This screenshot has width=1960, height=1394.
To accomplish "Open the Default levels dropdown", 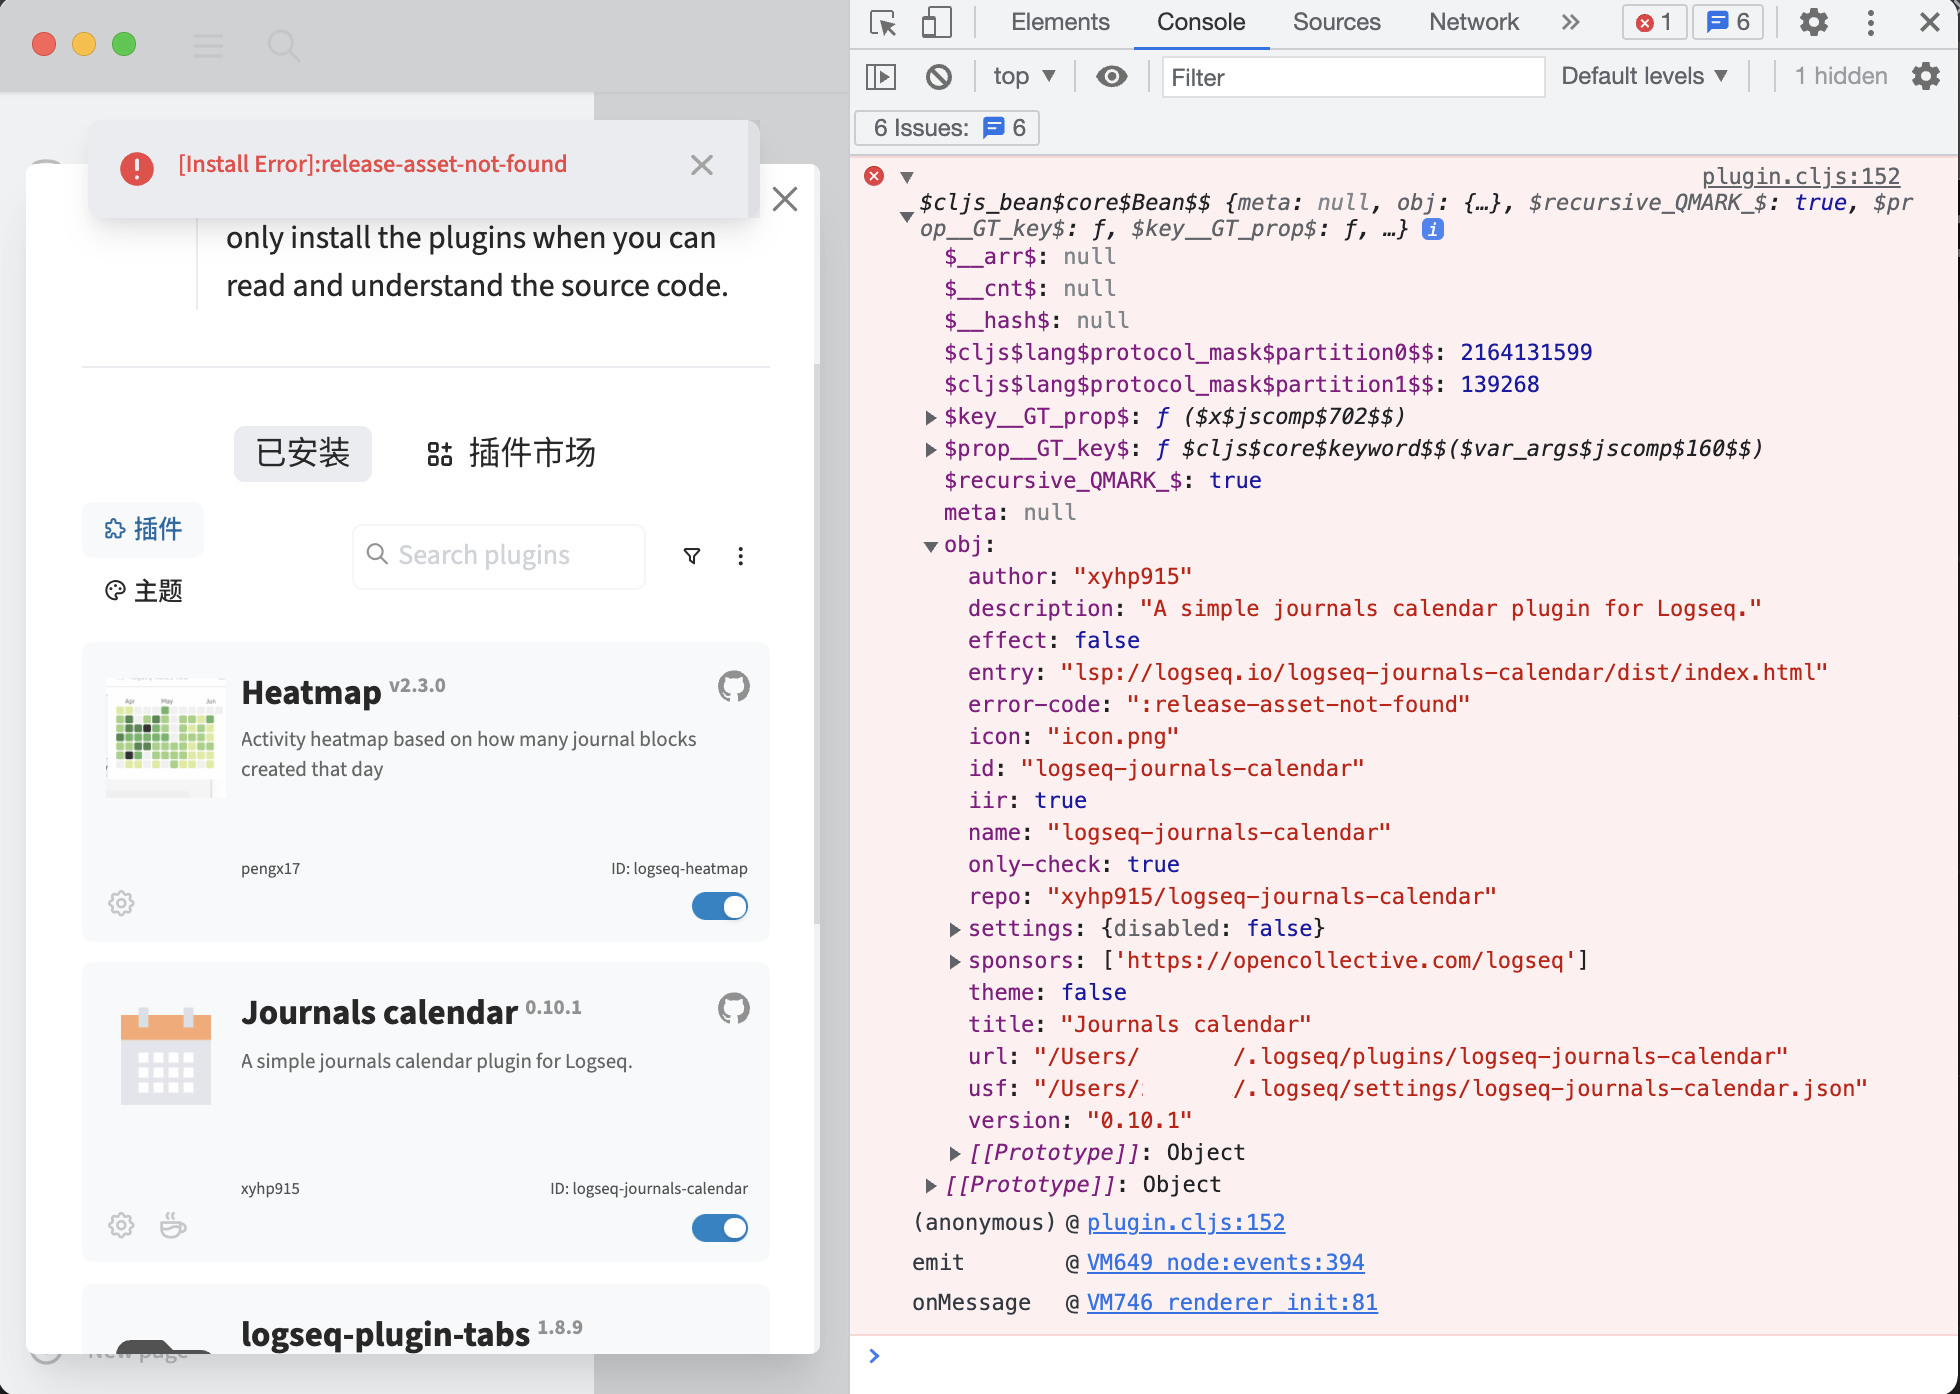I will pyautogui.click(x=1643, y=75).
